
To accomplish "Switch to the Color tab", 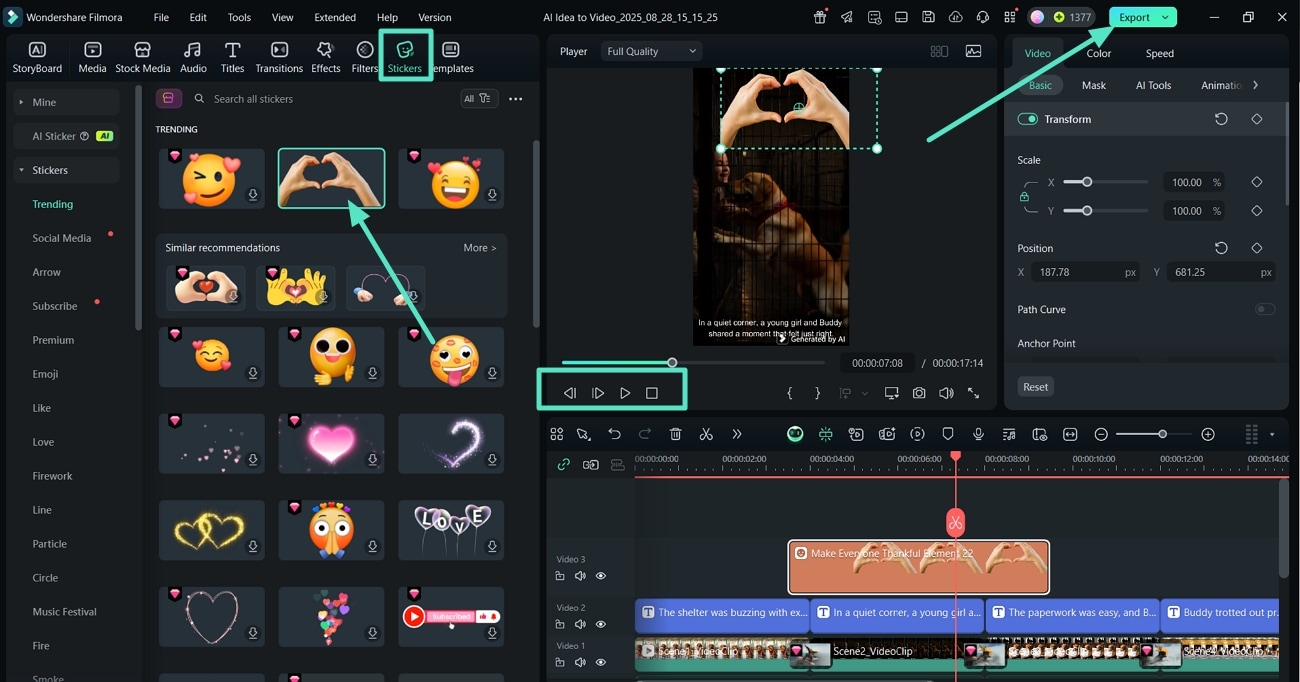I will 1098,53.
